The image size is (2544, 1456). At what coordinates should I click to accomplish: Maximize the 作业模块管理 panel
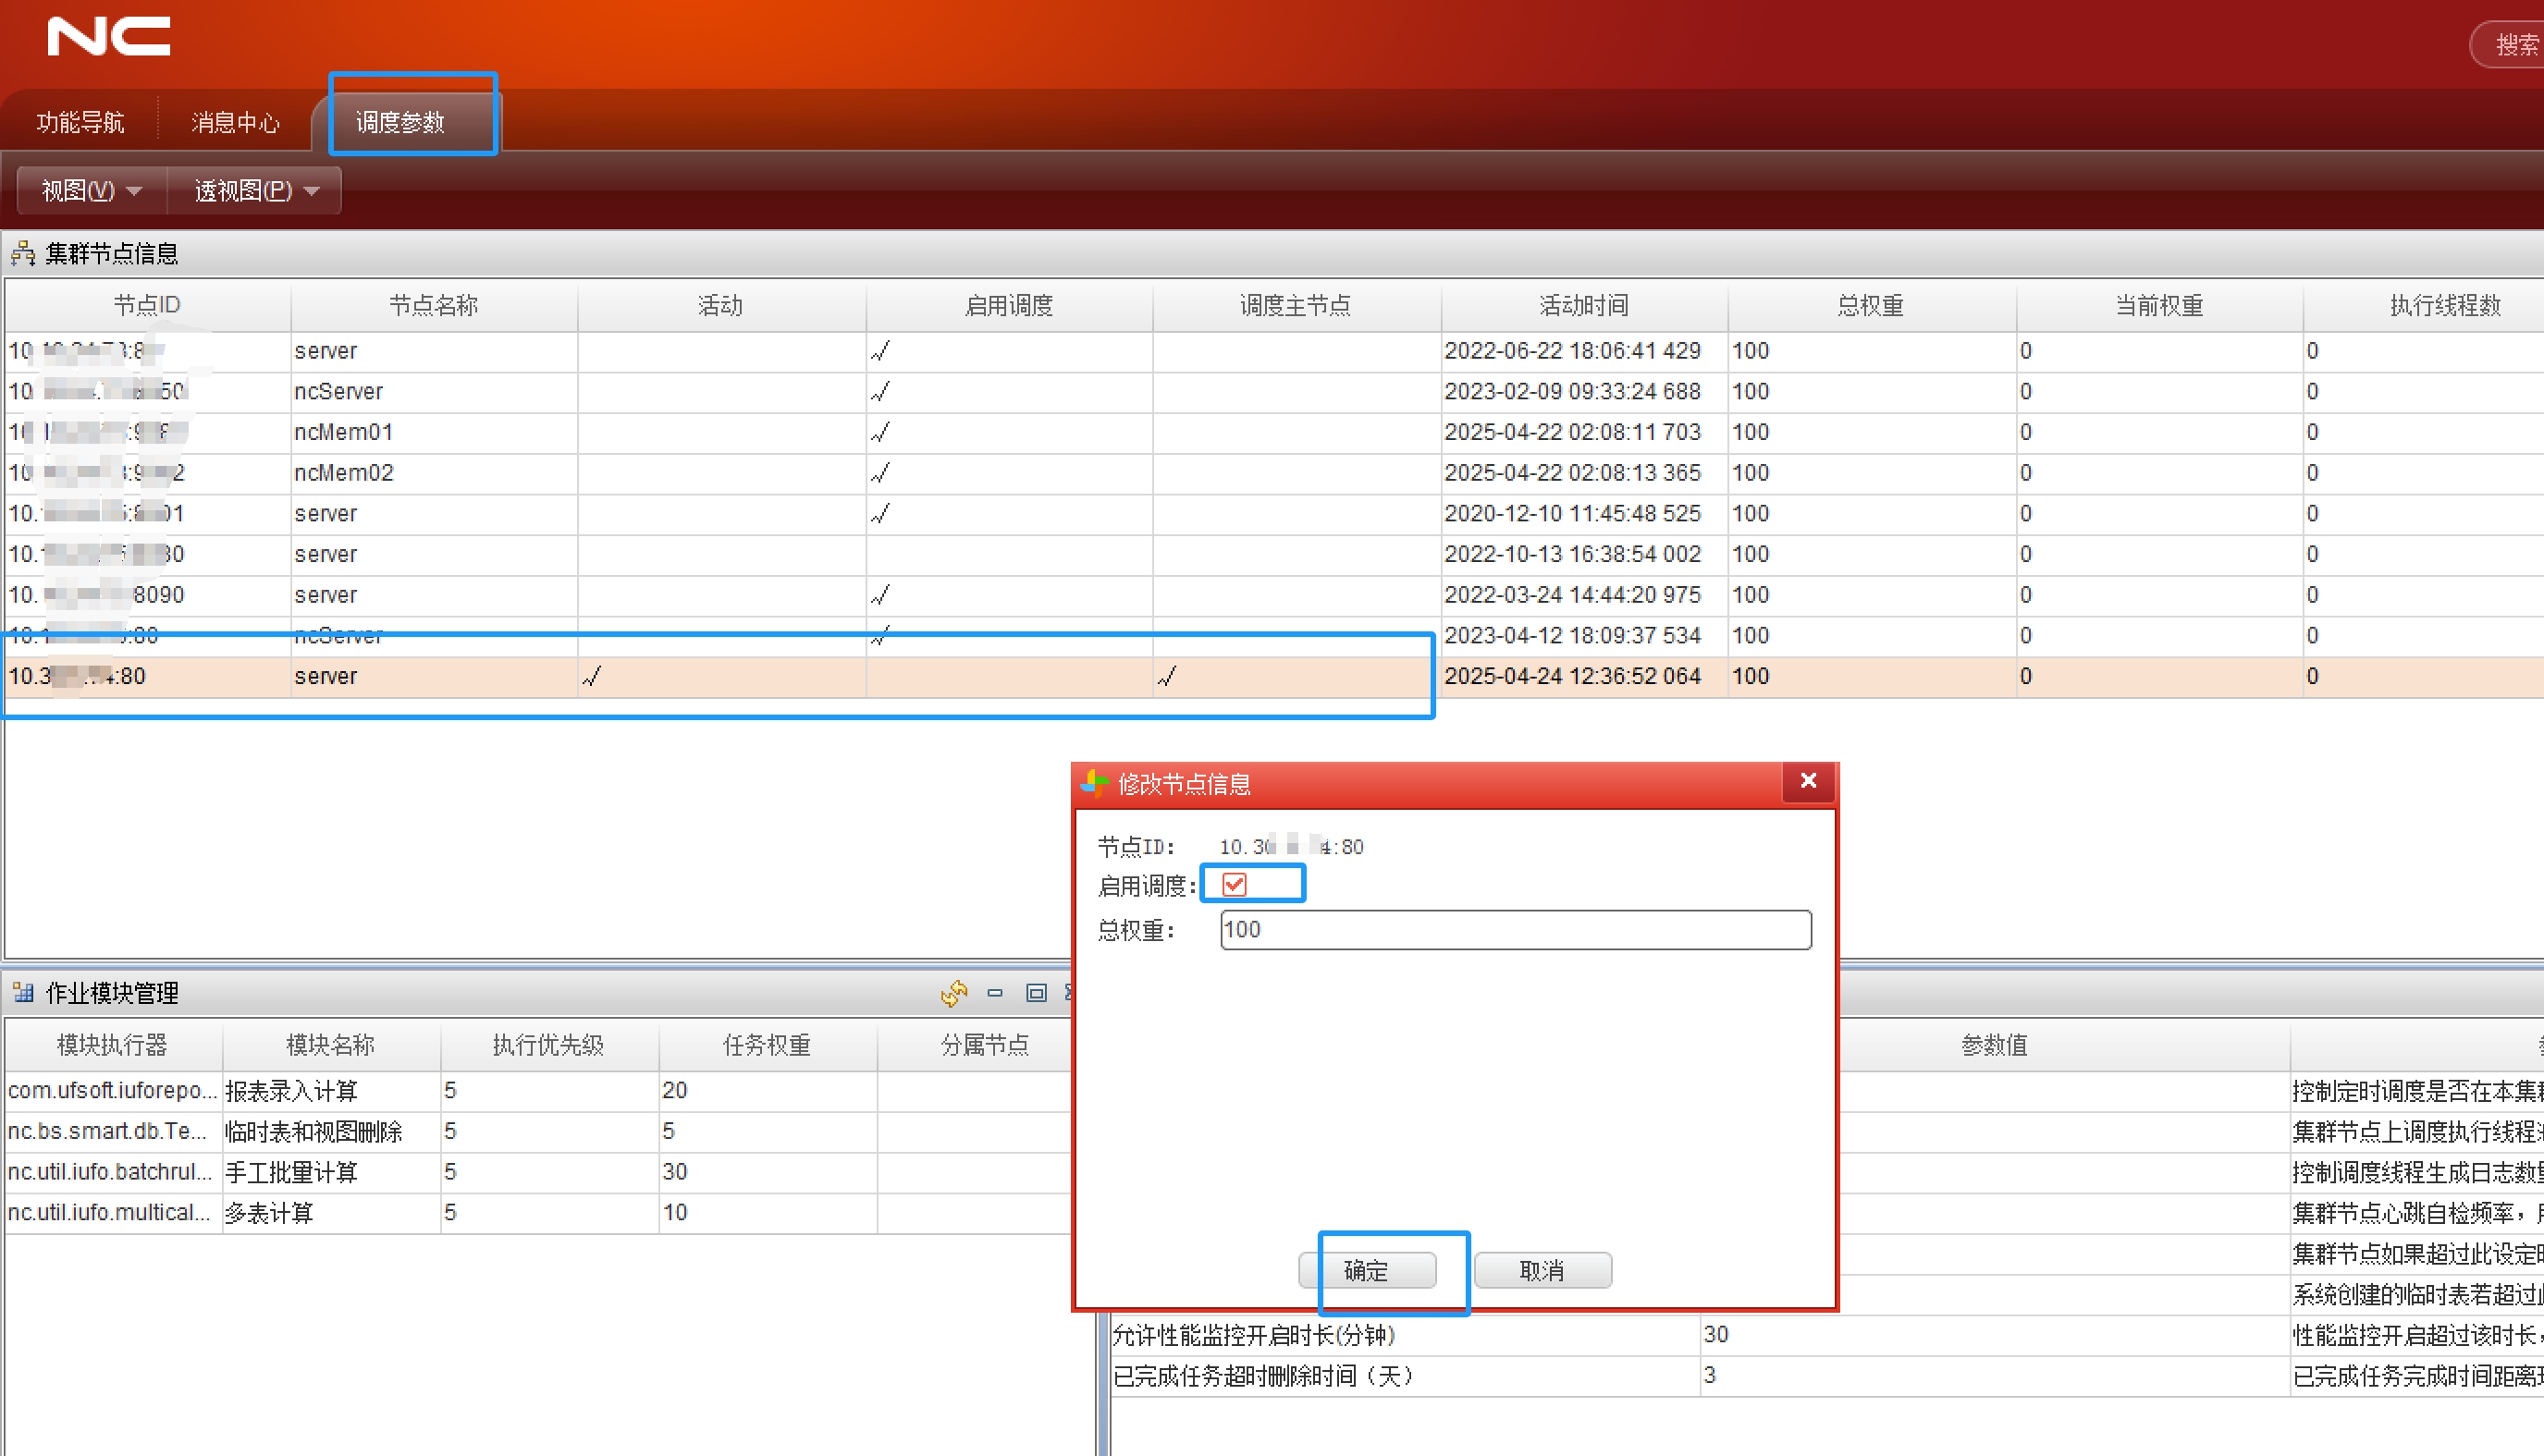[x=1036, y=992]
